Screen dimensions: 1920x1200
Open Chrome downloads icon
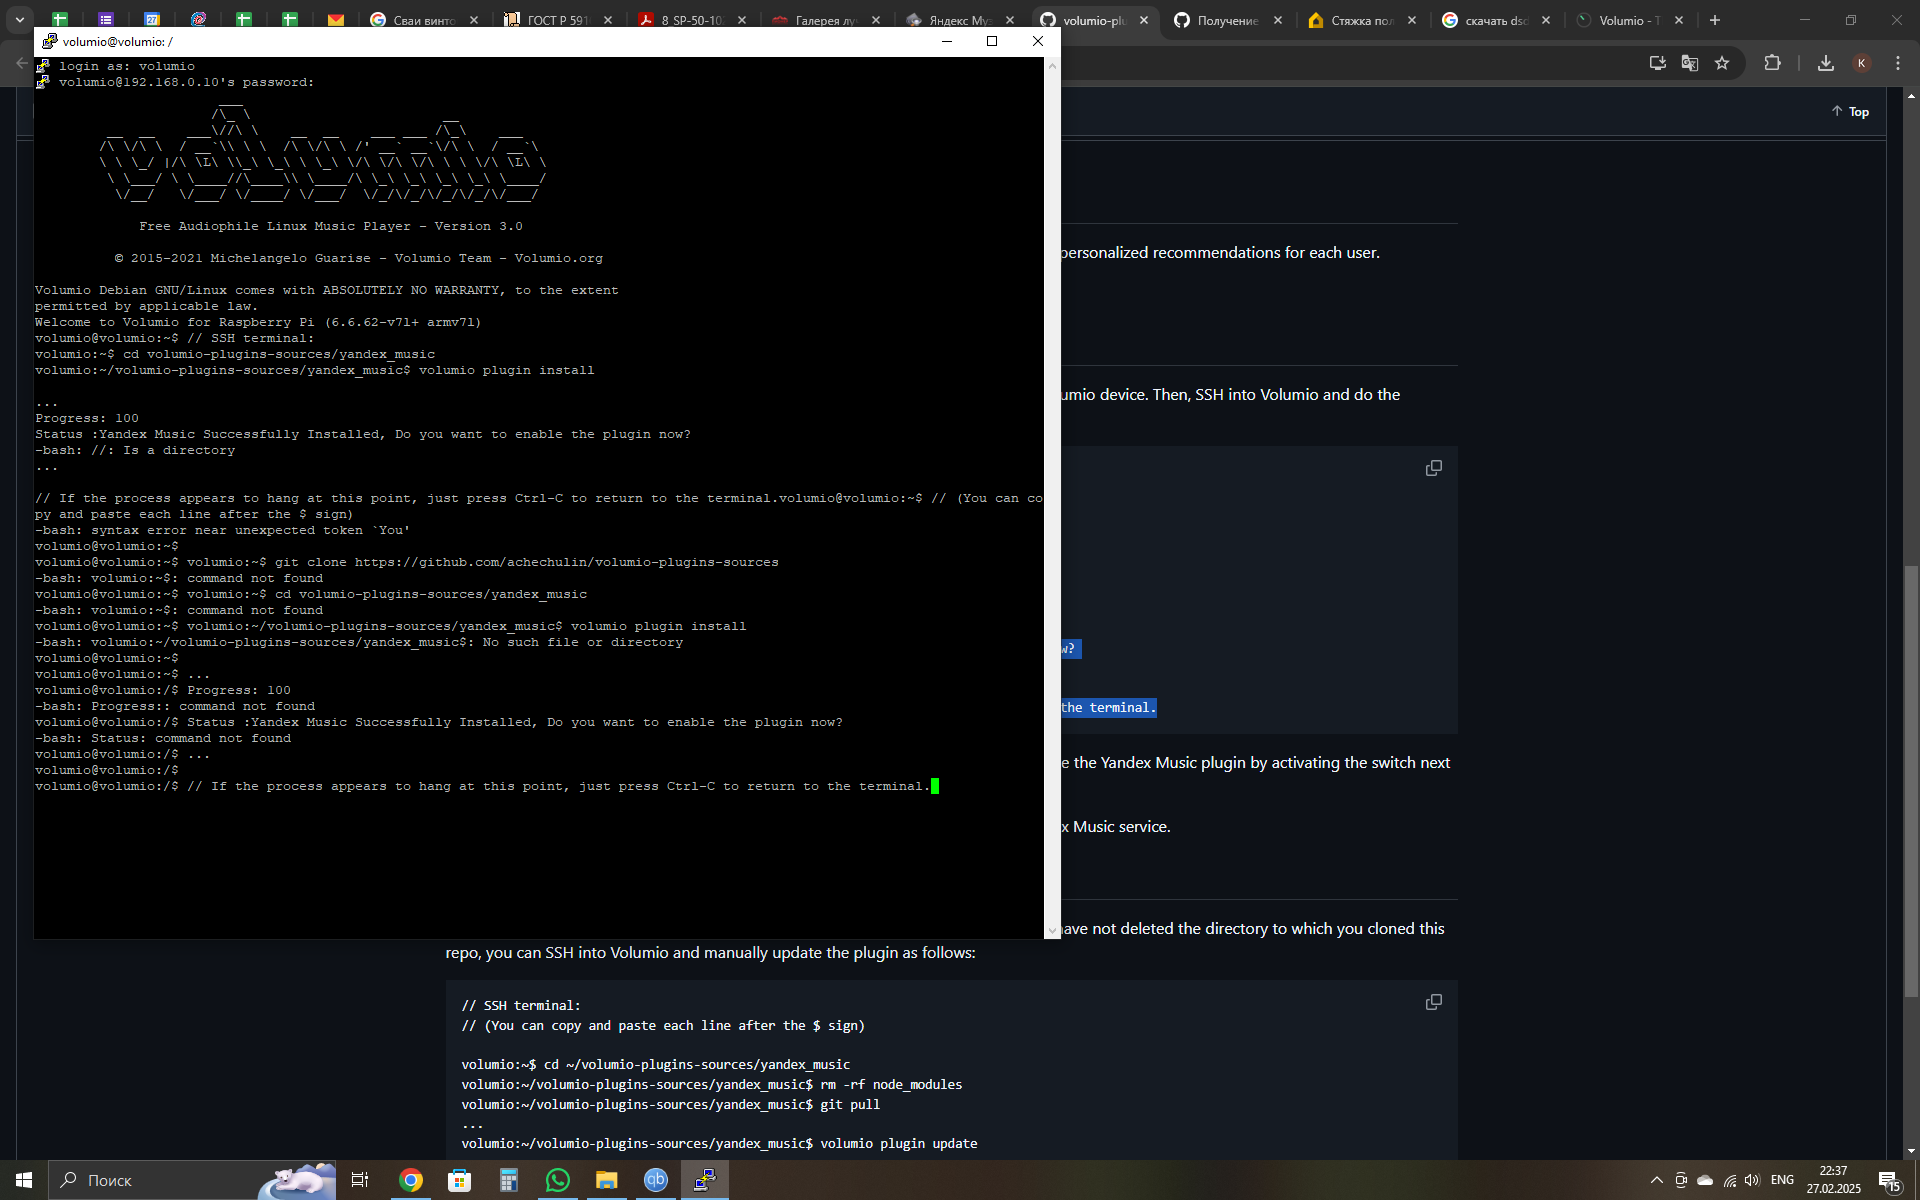tap(1826, 63)
